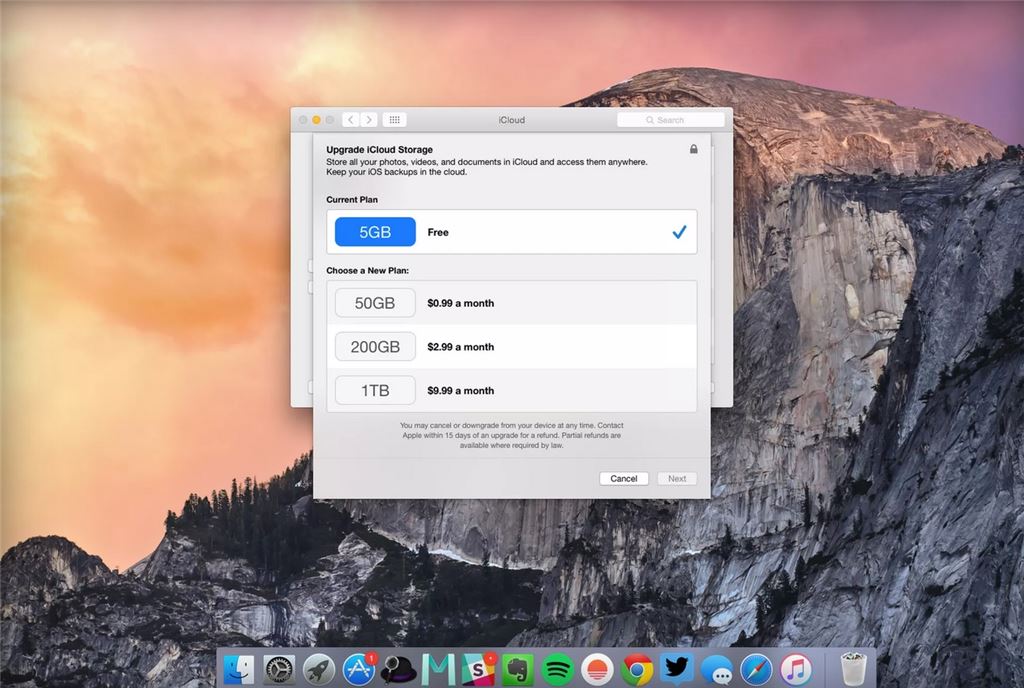1024x688 pixels.
Task: Choose the 200GB storage plan
Action: (511, 347)
